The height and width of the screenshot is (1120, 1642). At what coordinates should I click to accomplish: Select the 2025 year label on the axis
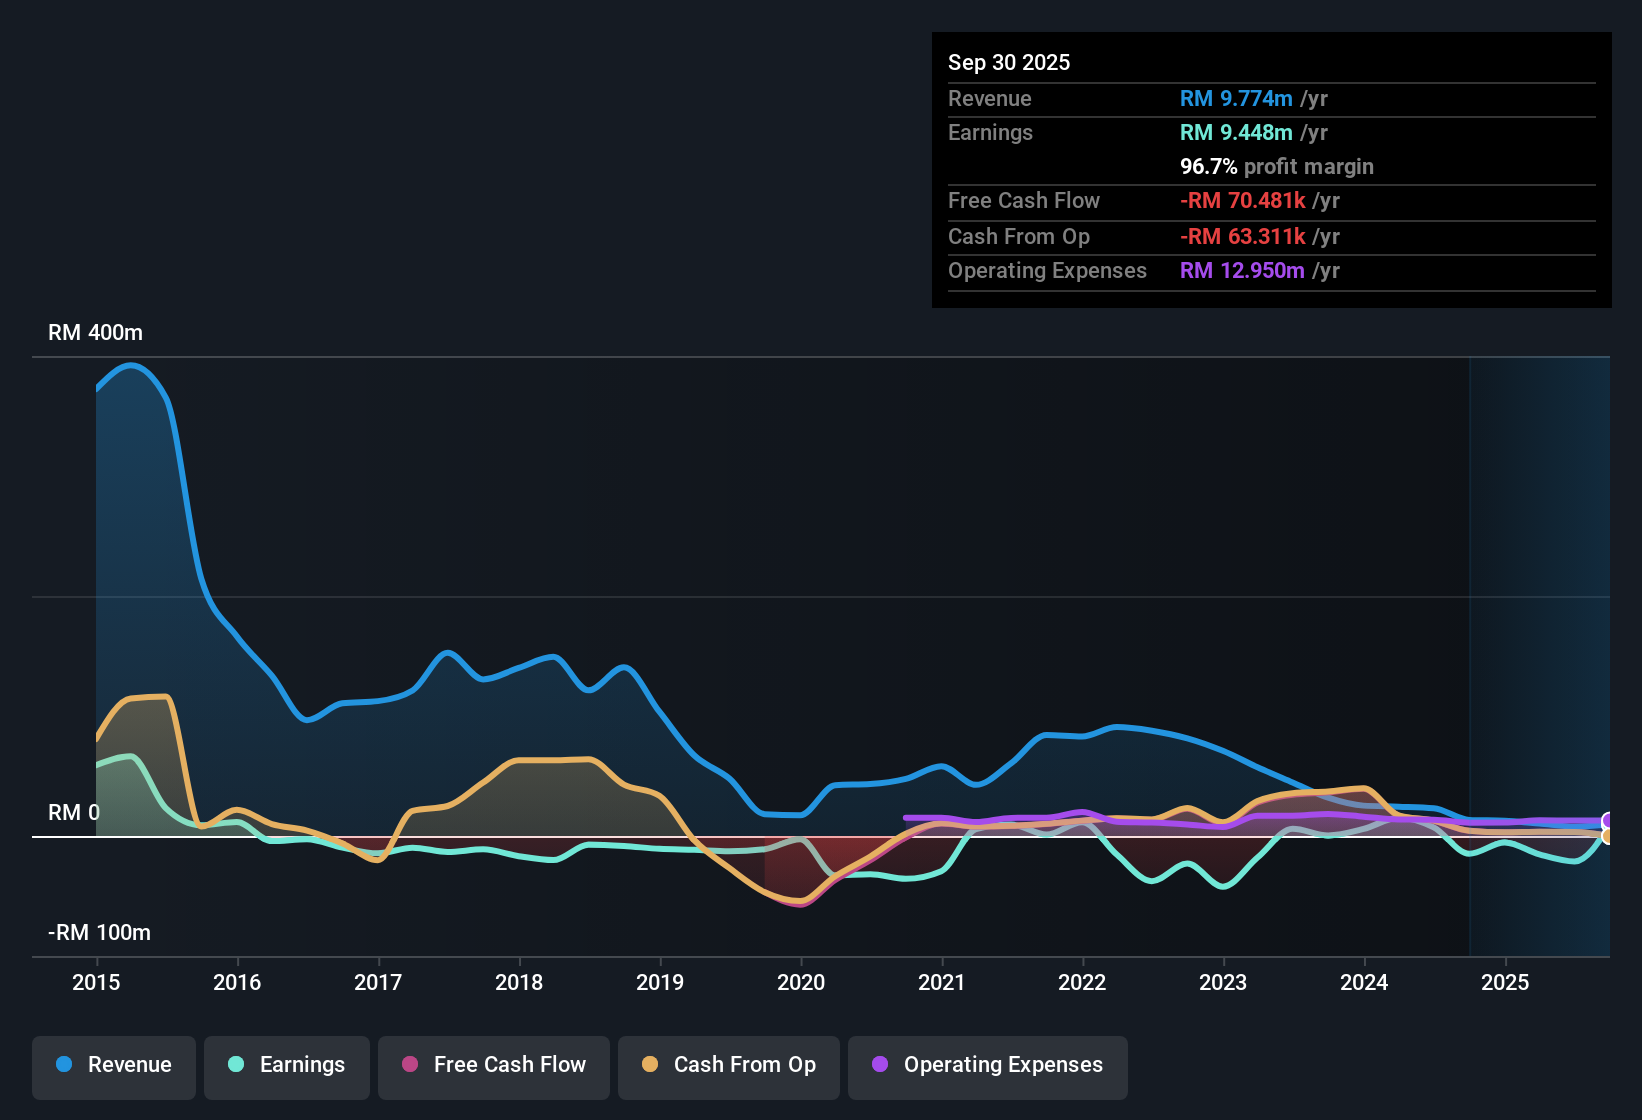[x=1506, y=983]
